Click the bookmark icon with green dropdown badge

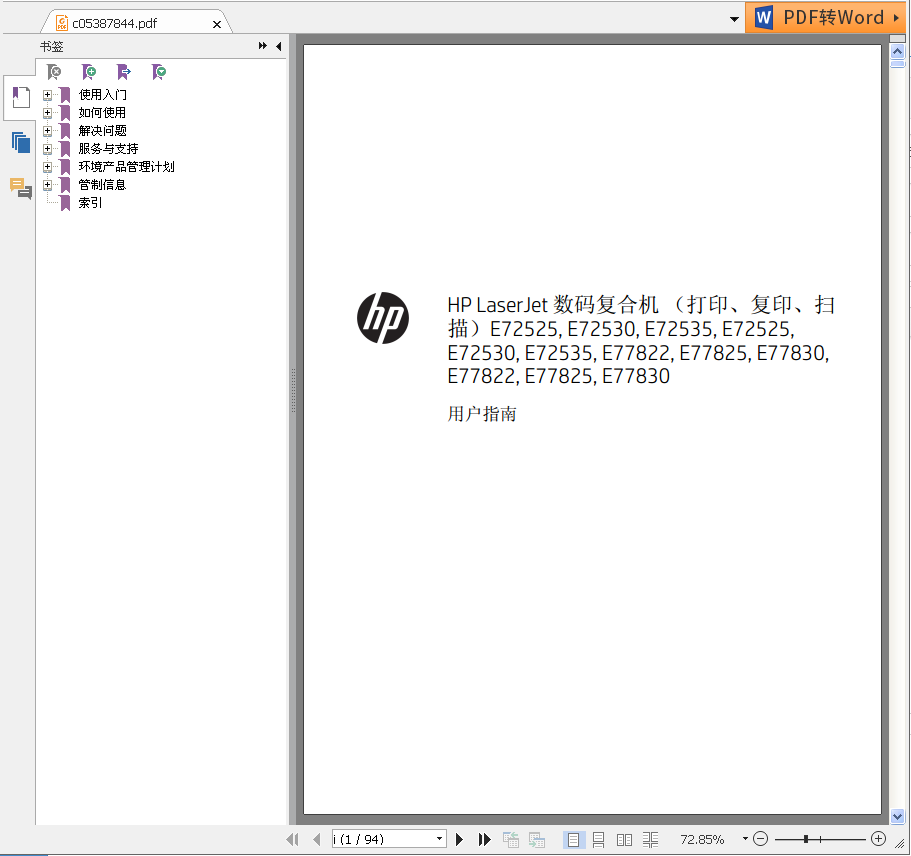pos(159,72)
